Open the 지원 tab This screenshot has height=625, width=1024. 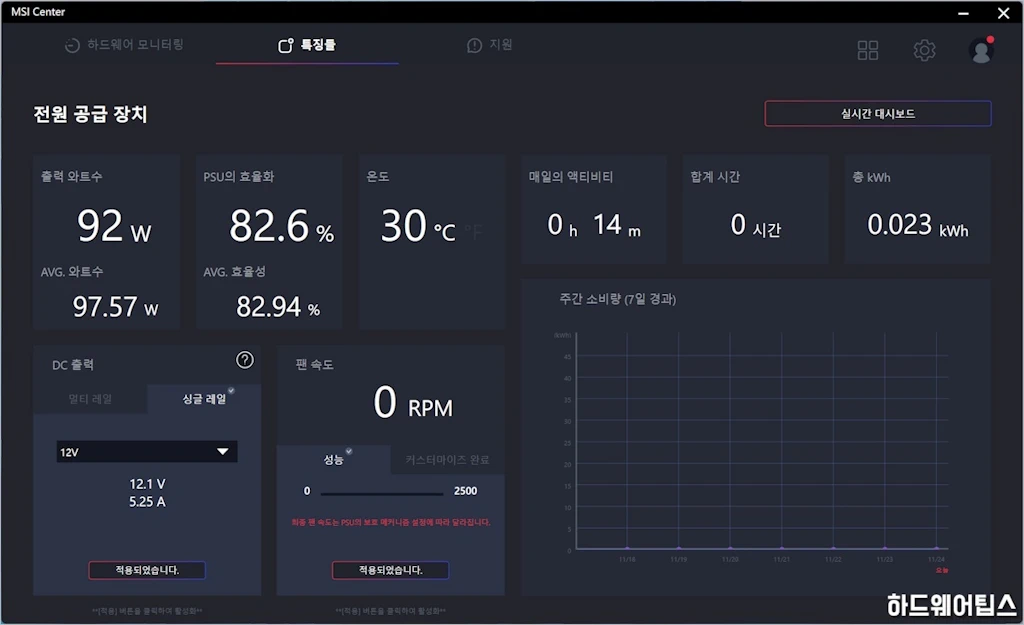pyautogui.click(x=490, y=44)
